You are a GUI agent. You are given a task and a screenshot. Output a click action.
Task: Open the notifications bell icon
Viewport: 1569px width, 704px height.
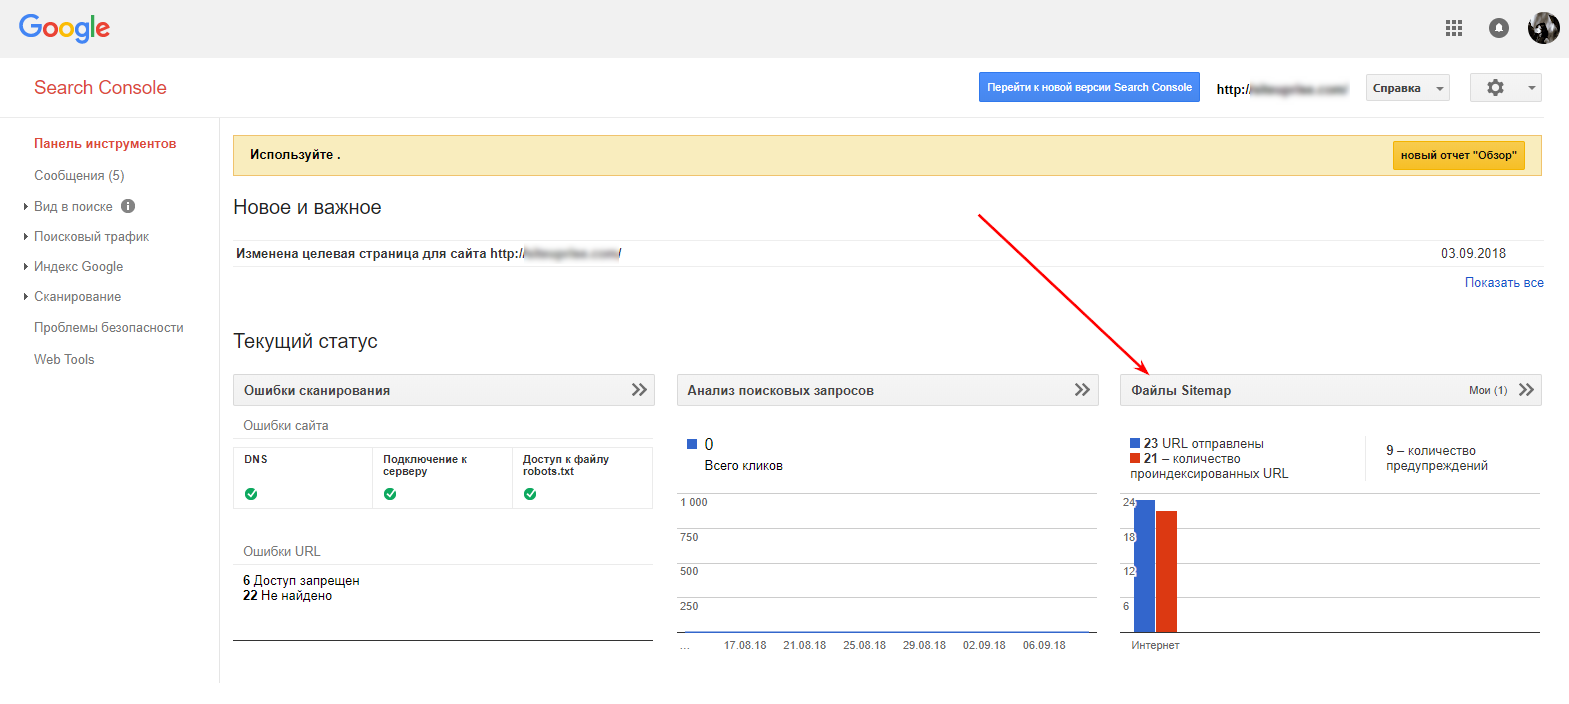(1499, 28)
